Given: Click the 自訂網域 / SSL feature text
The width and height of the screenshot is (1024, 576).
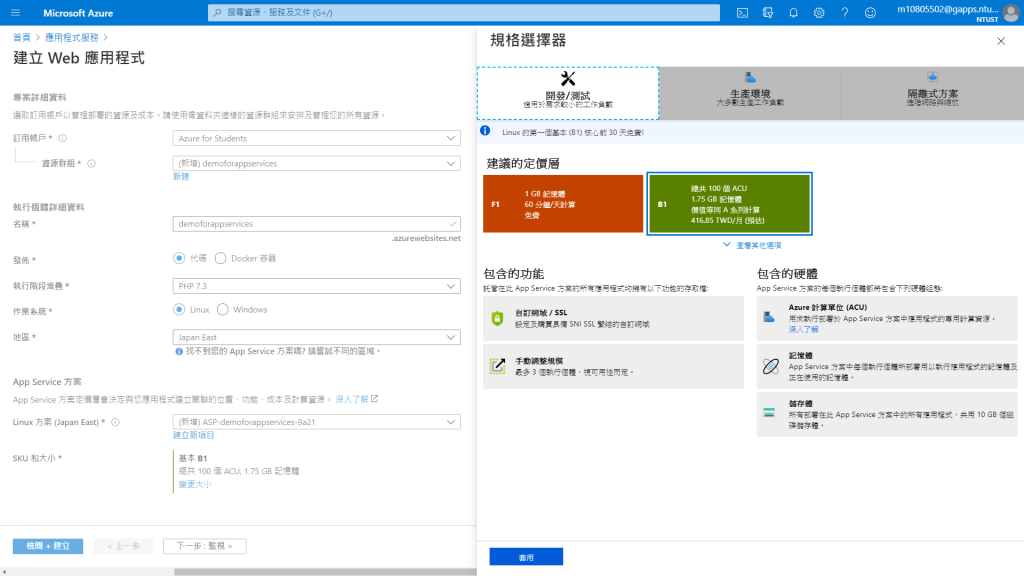Looking at the screenshot, I should 541,313.
